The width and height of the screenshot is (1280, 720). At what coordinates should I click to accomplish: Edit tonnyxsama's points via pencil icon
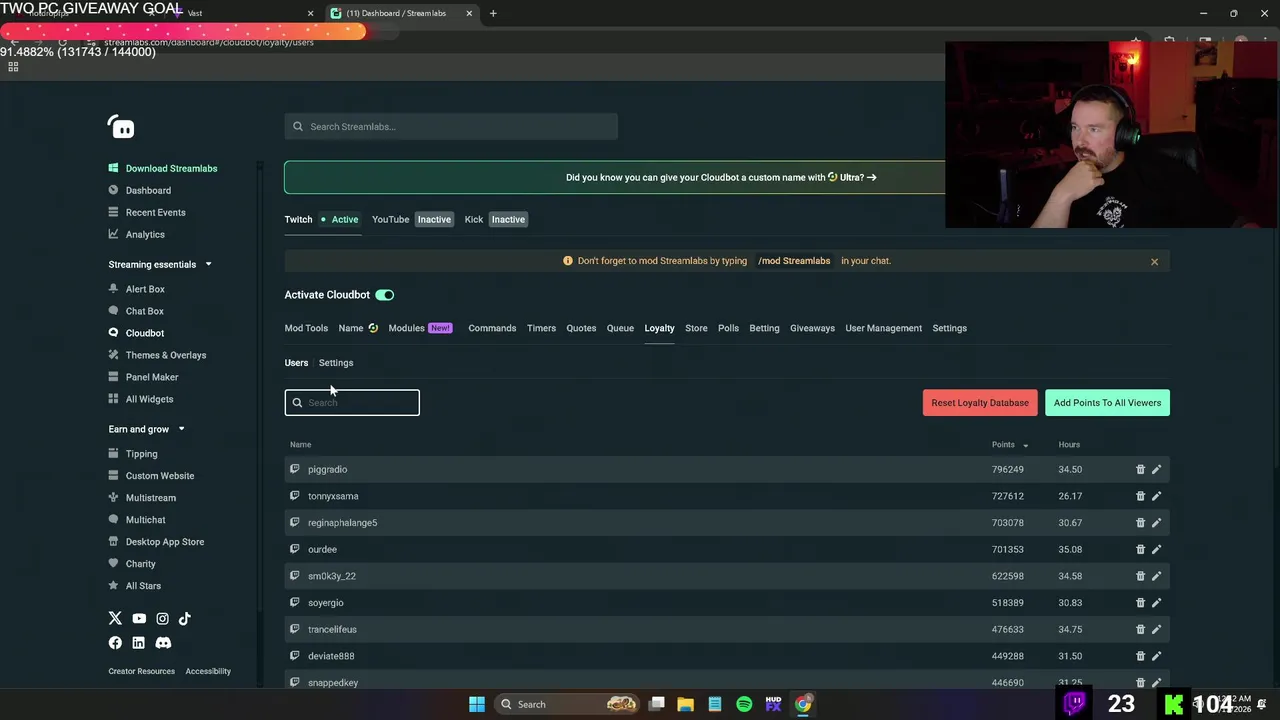pos(1156,496)
